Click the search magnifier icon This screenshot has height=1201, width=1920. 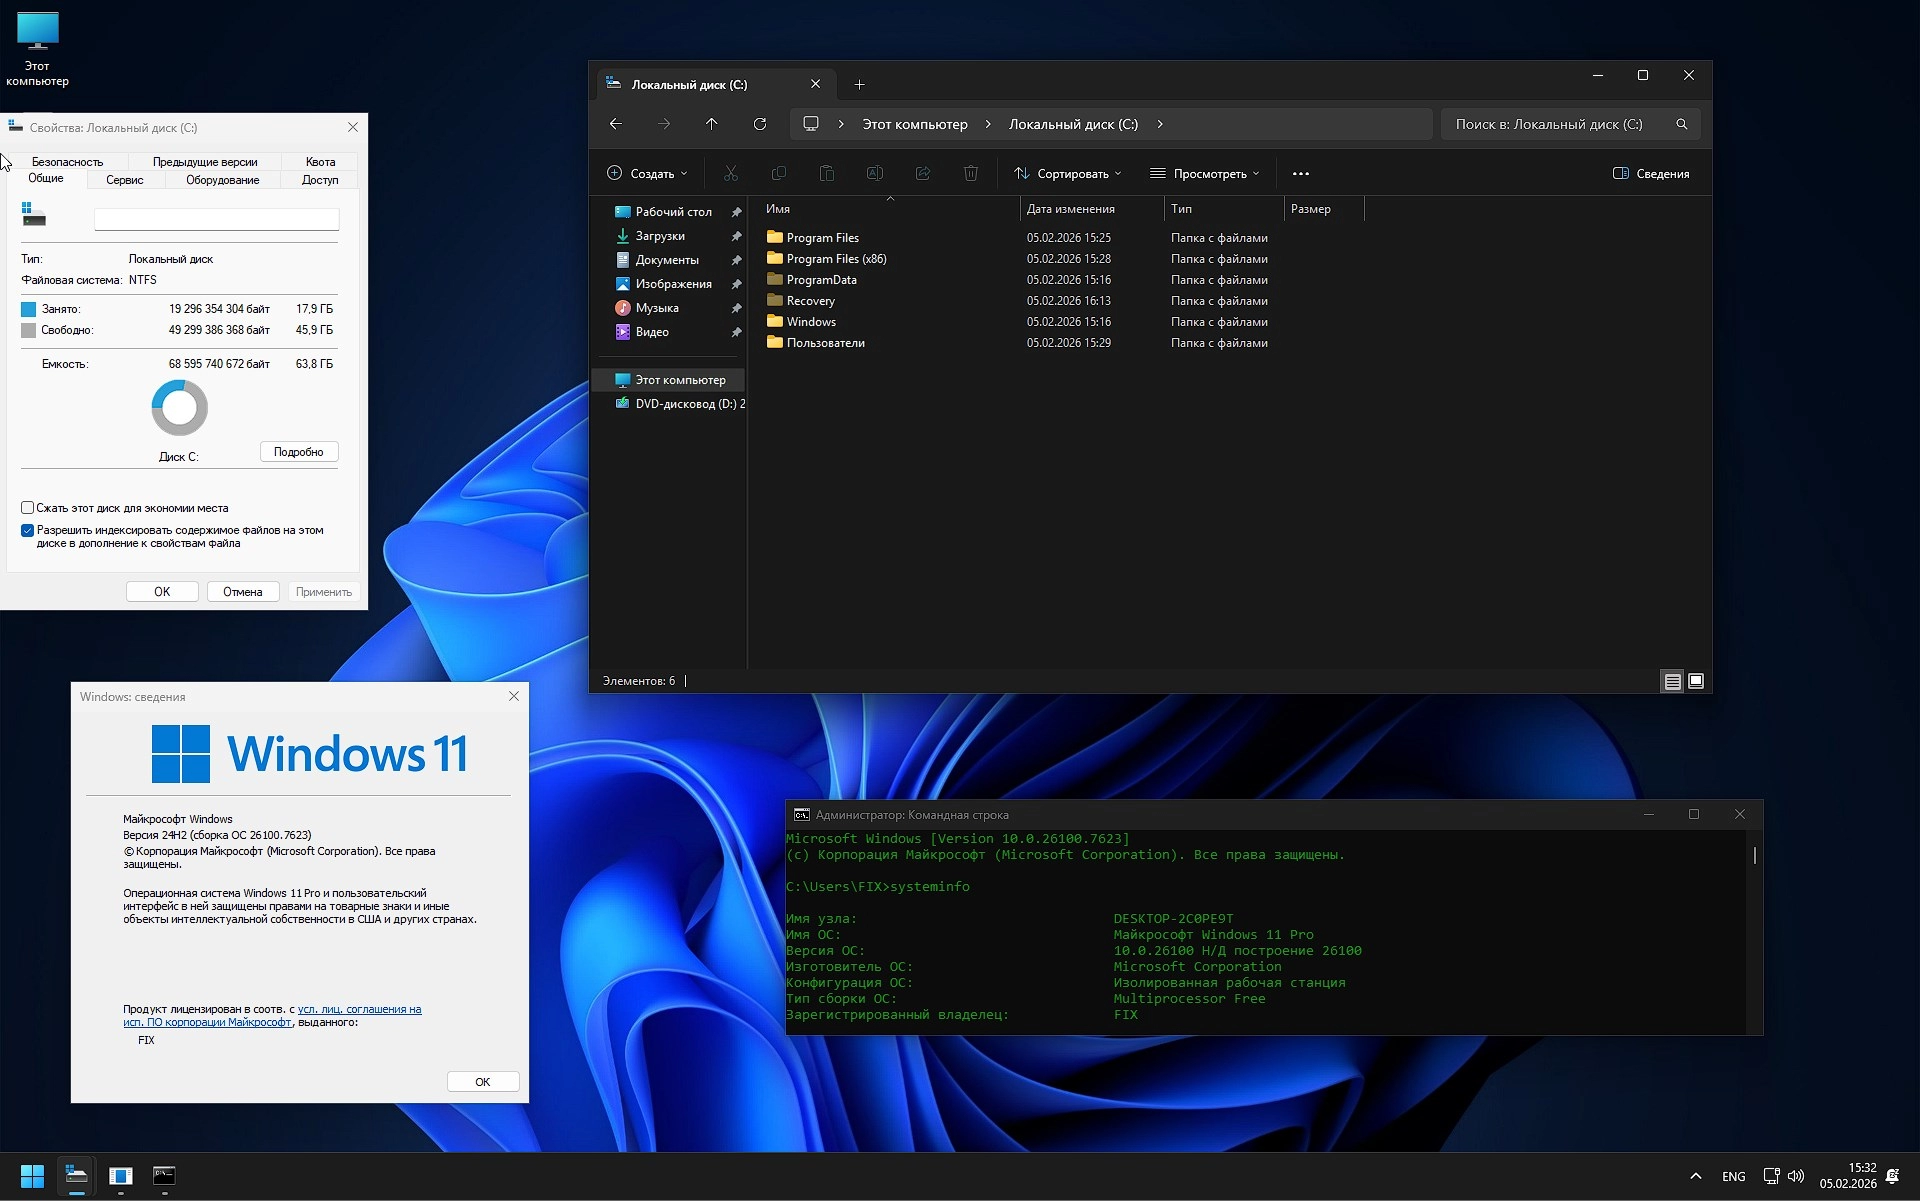click(x=1681, y=124)
